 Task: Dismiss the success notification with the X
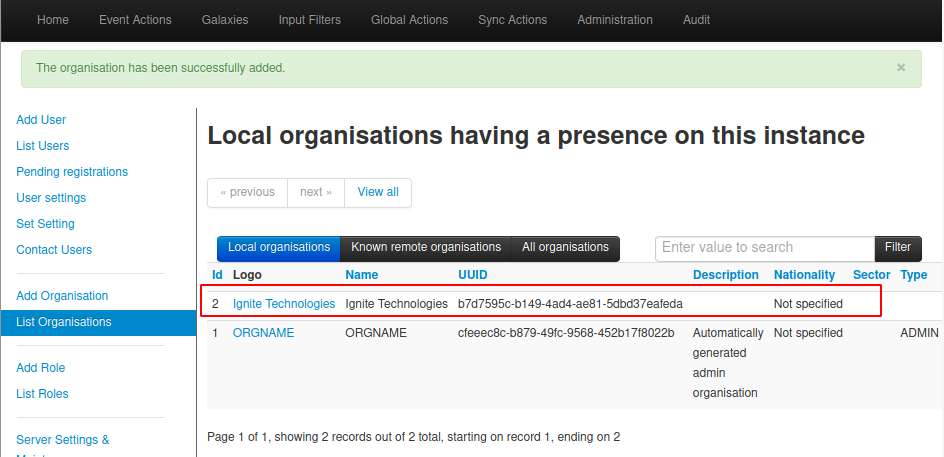click(901, 67)
